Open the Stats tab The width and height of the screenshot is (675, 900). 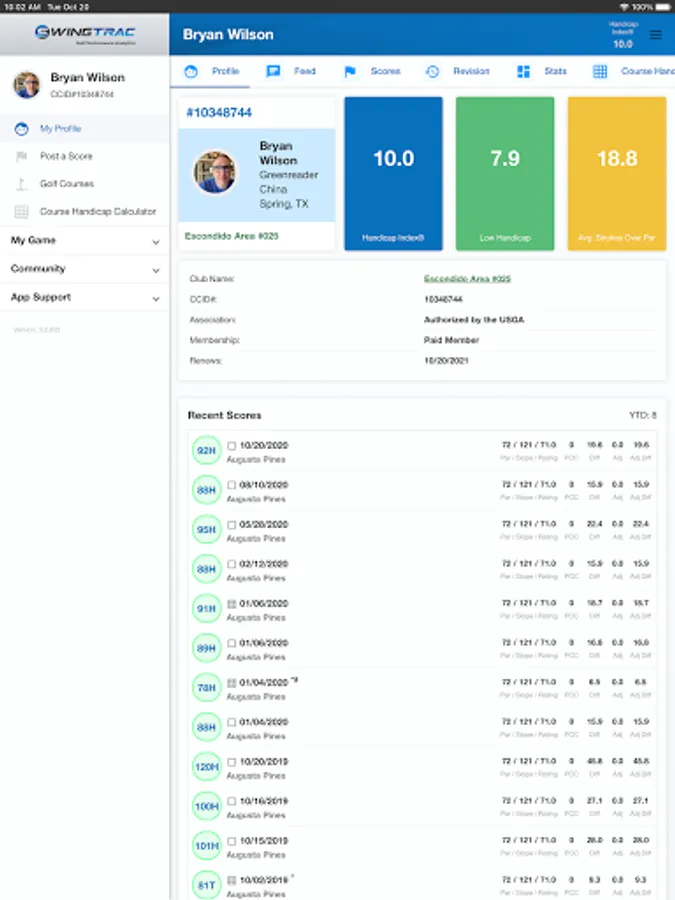(542, 72)
